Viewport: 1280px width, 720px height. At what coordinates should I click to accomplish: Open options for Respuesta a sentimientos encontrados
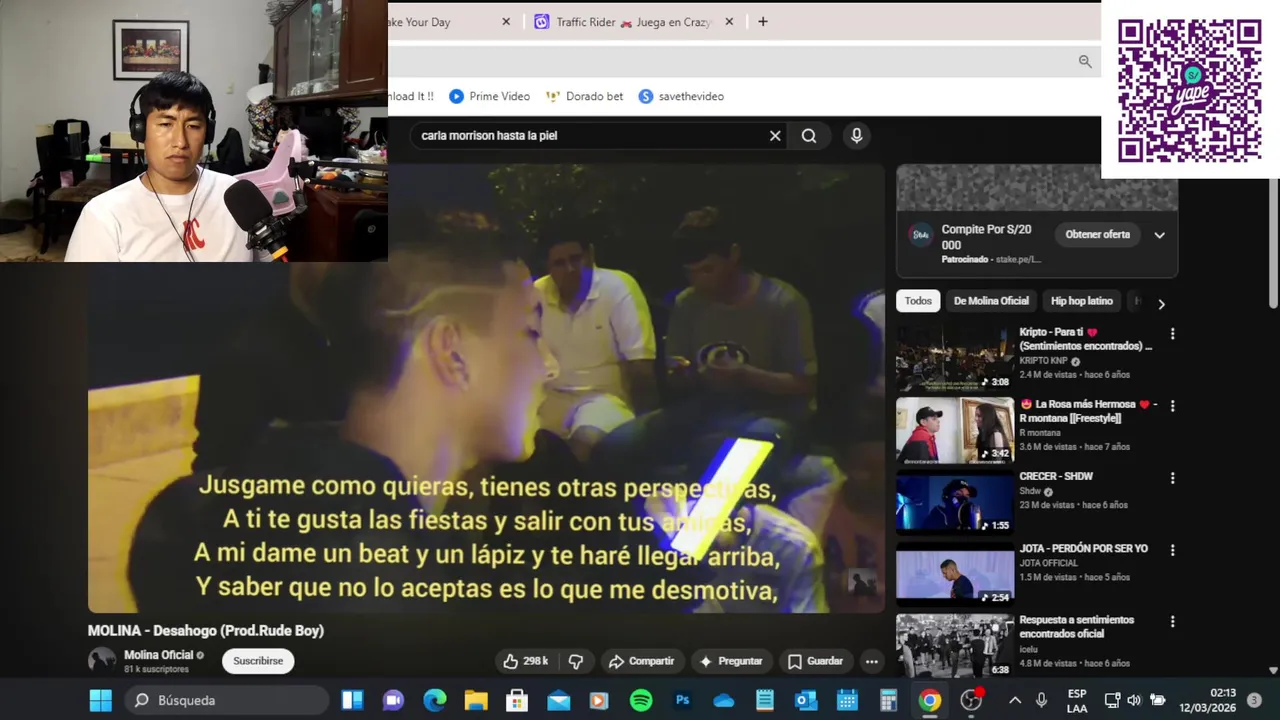(1173, 622)
